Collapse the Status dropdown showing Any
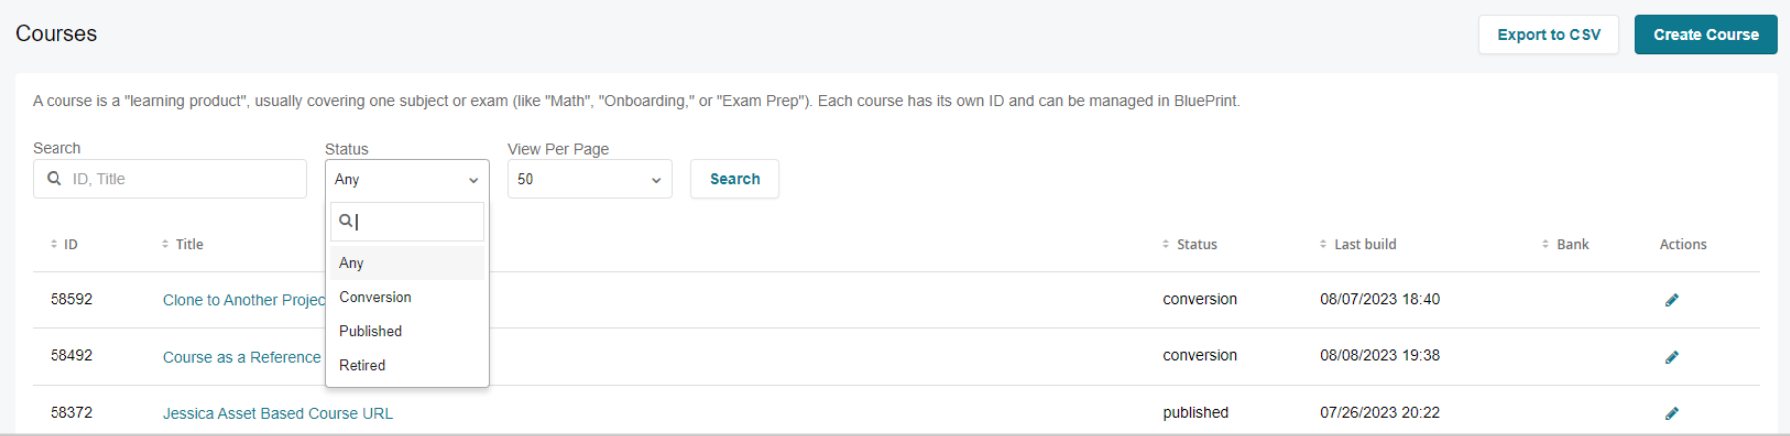Image resolution: width=1790 pixels, height=436 pixels. [407, 179]
